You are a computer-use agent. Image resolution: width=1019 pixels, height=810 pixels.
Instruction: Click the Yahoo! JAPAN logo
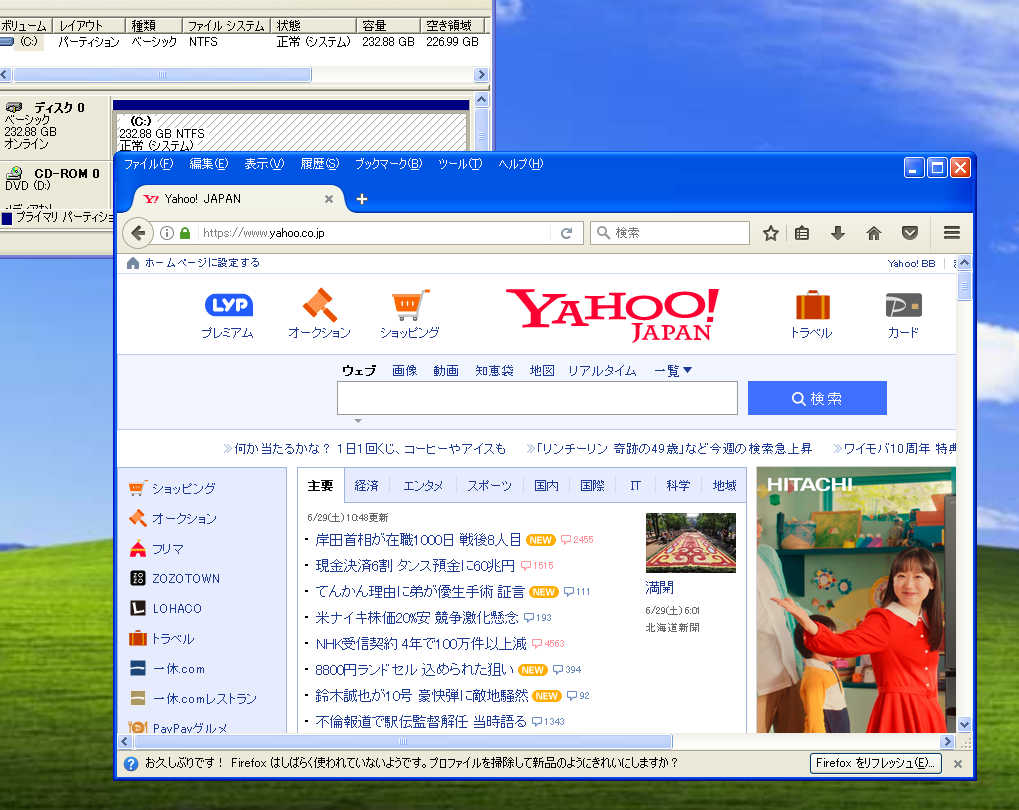pyautogui.click(x=612, y=315)
